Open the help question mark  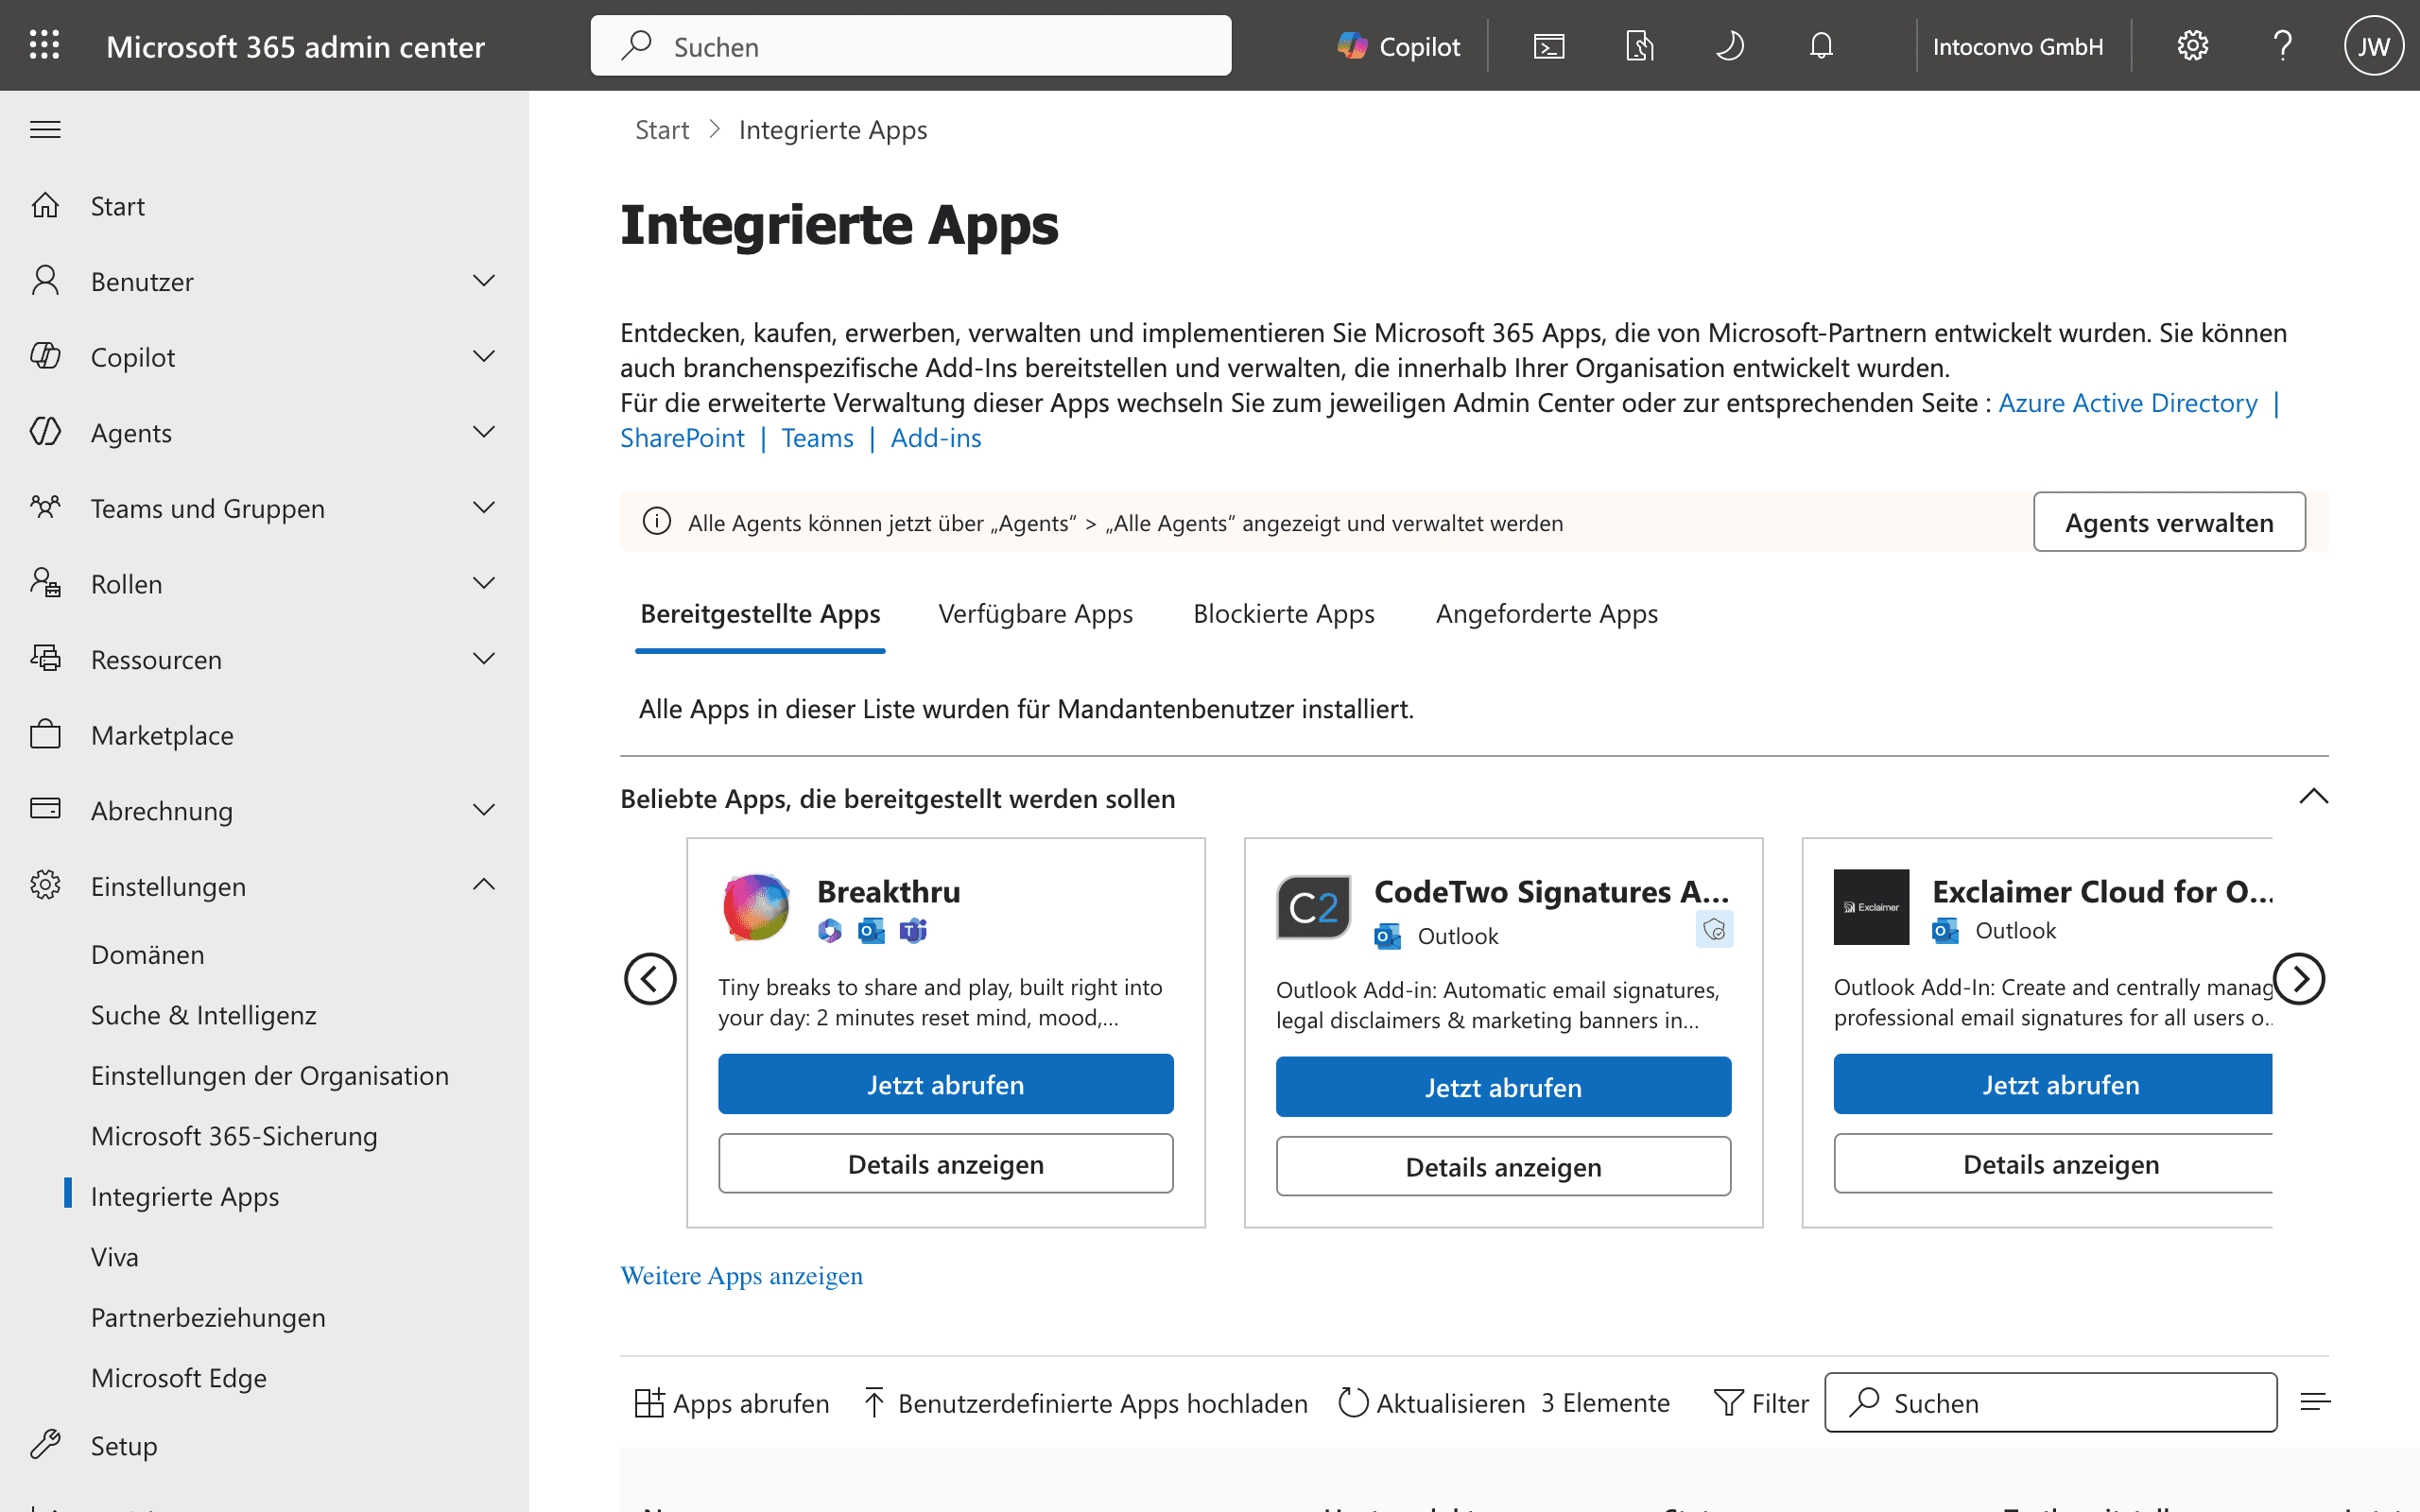coord(2283,46)
